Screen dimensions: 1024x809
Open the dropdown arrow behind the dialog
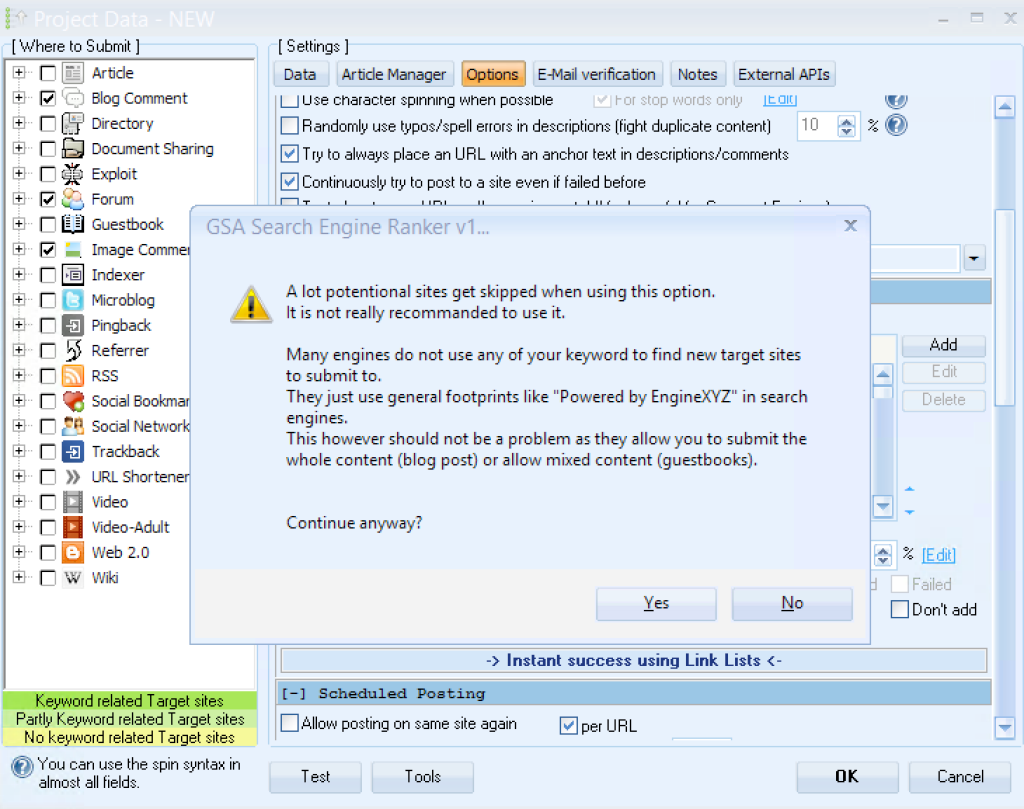974,259
